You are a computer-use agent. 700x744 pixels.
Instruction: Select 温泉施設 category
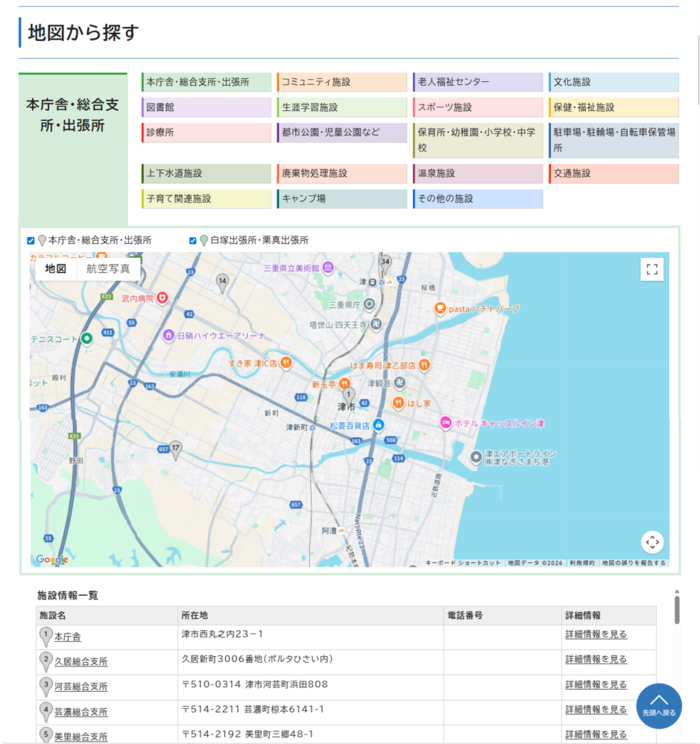click(x=478, y=174)
